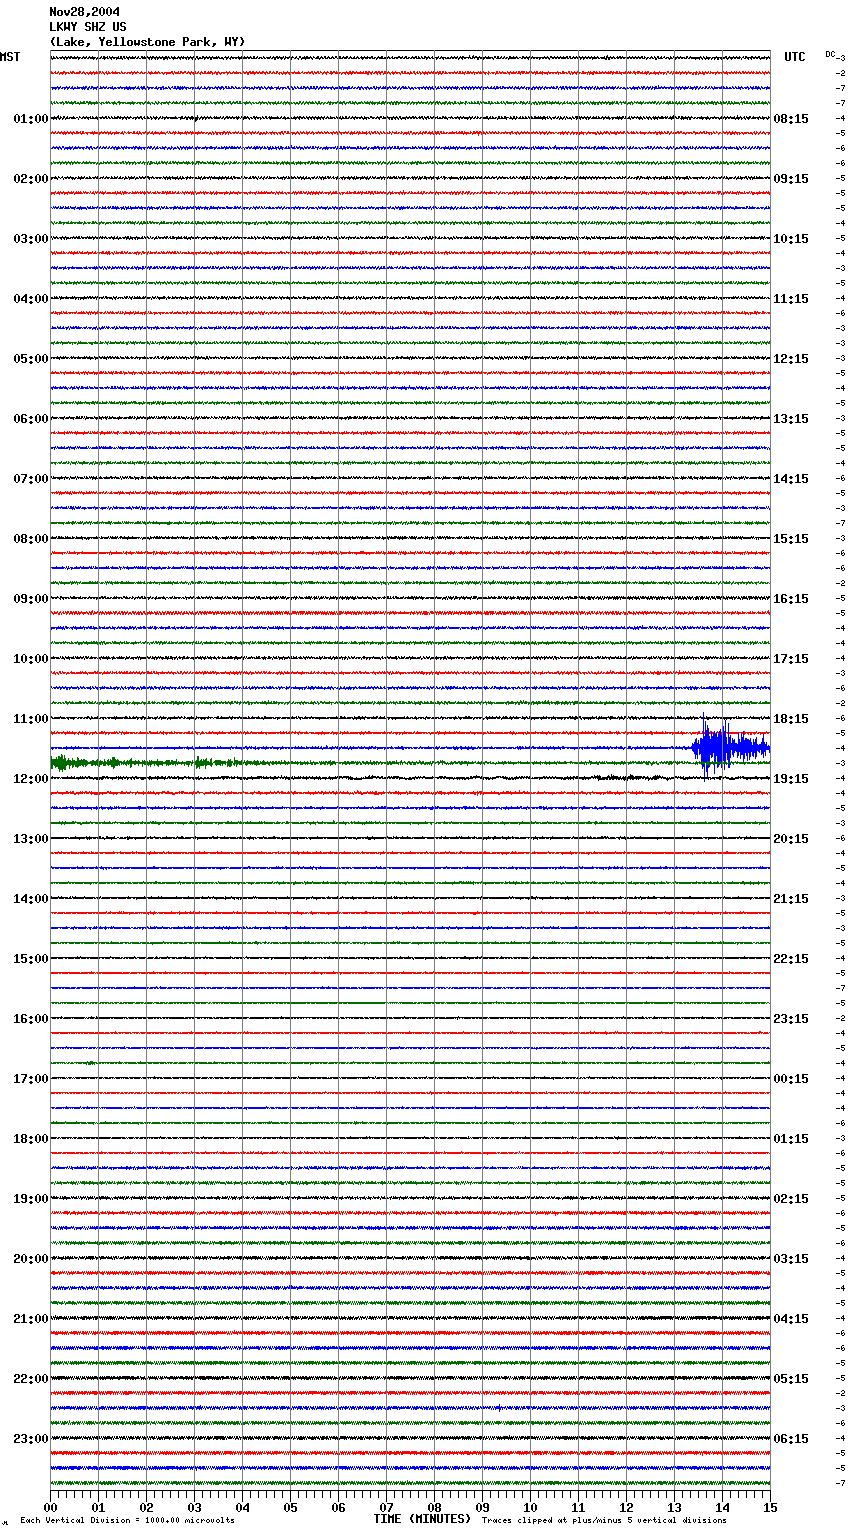The width and height of the screenshot is (850, 1534).
Task: Click the 07:00 MST time label
Action: pos(31,479)
